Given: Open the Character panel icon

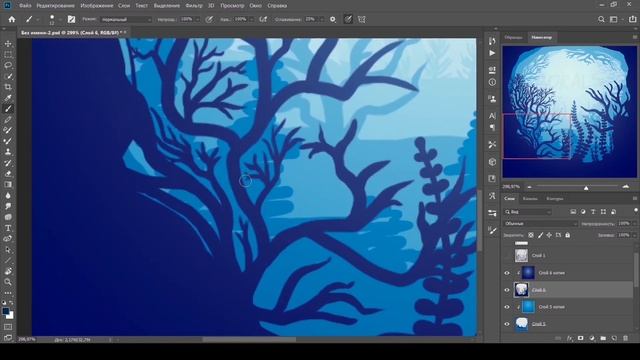Looking at the screenshot, I should tap(492, 116).
